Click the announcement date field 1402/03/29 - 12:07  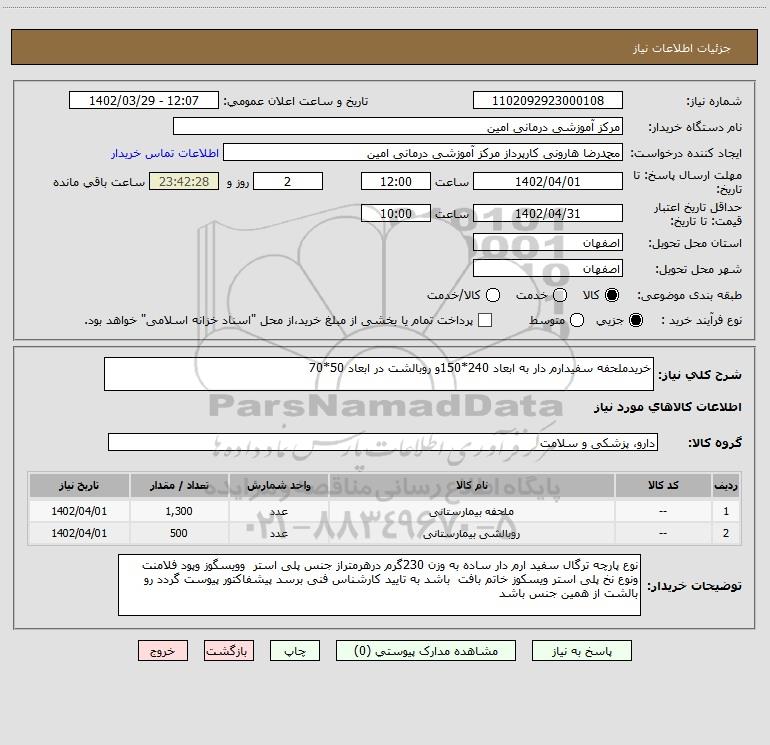pos(144,101)
